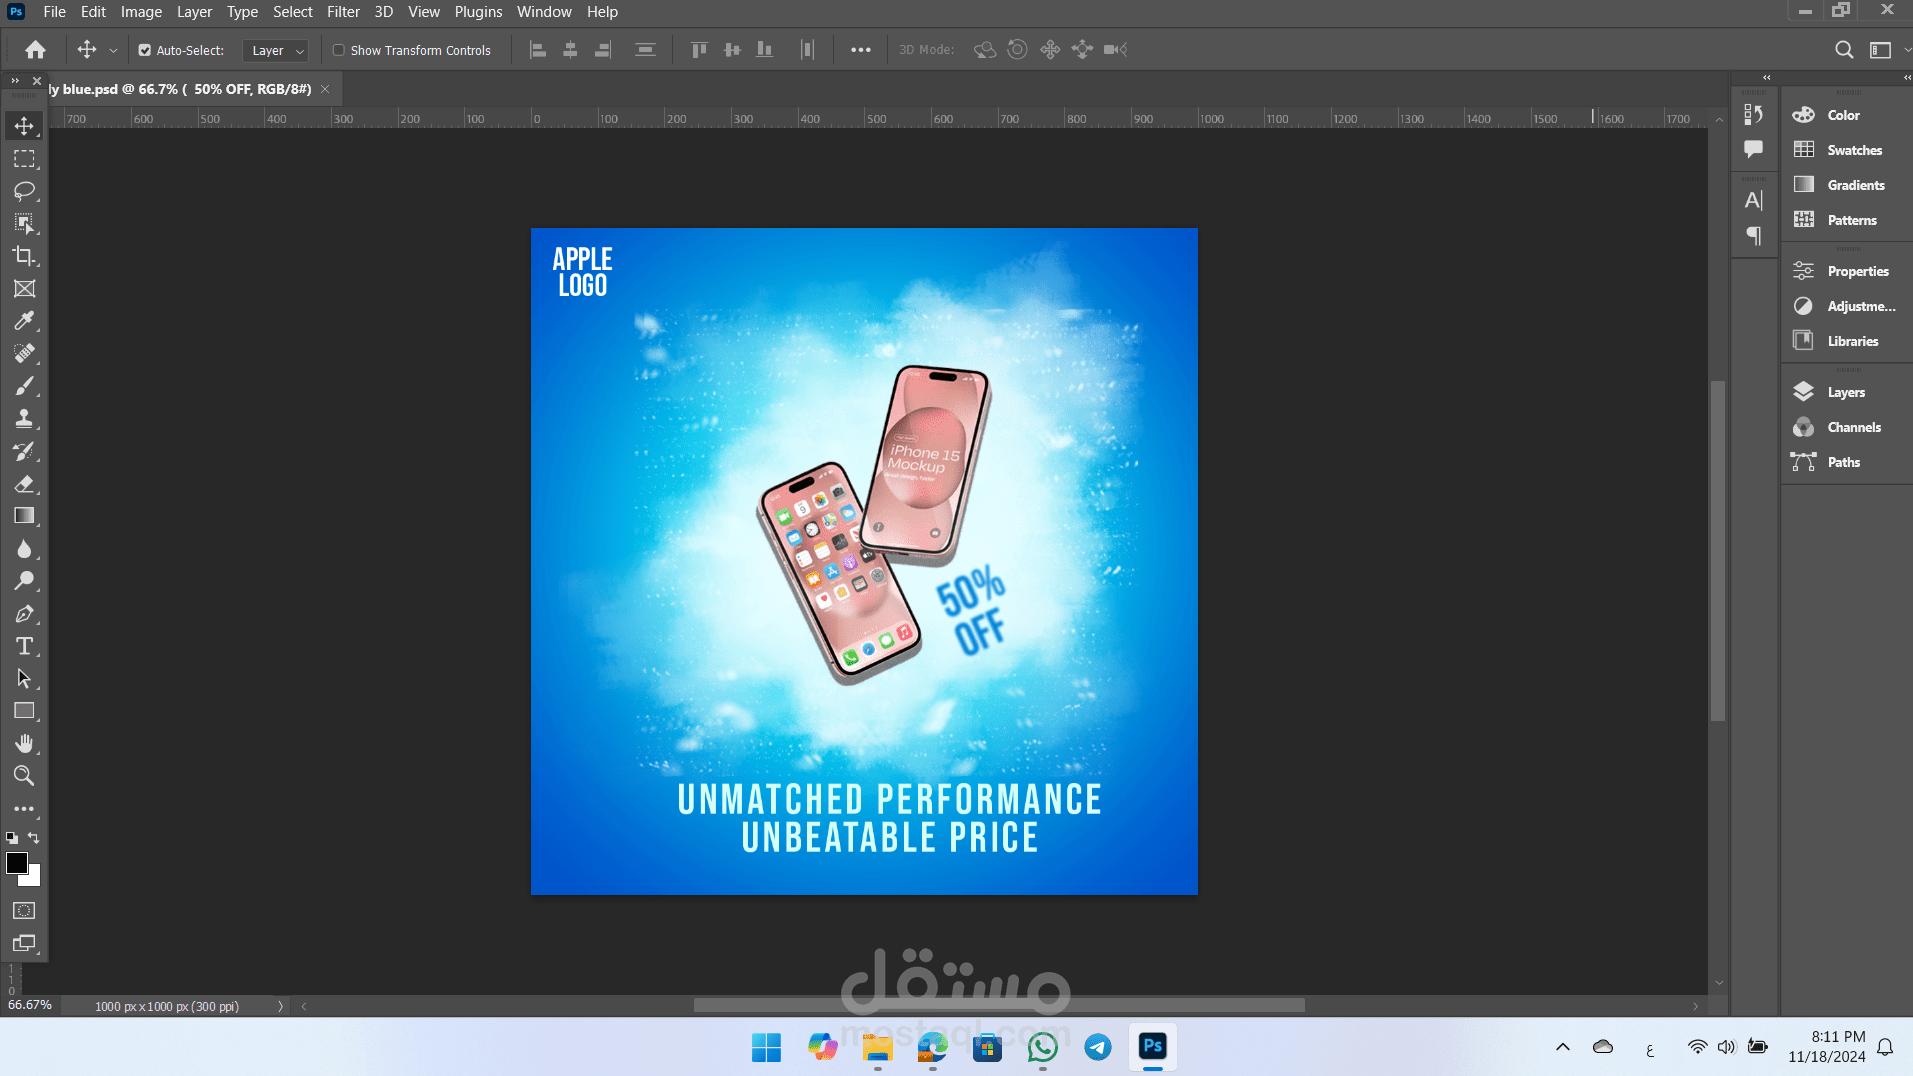Close the blue.psd document tab

tap(325, 89)
